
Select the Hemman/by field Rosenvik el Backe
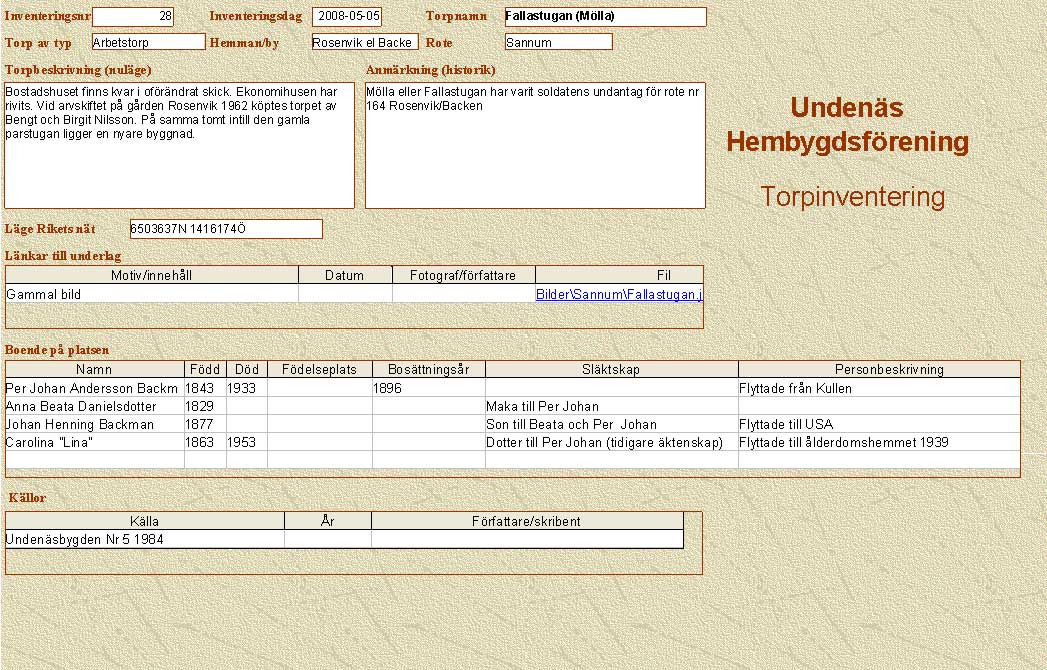(x=364, y=42)
